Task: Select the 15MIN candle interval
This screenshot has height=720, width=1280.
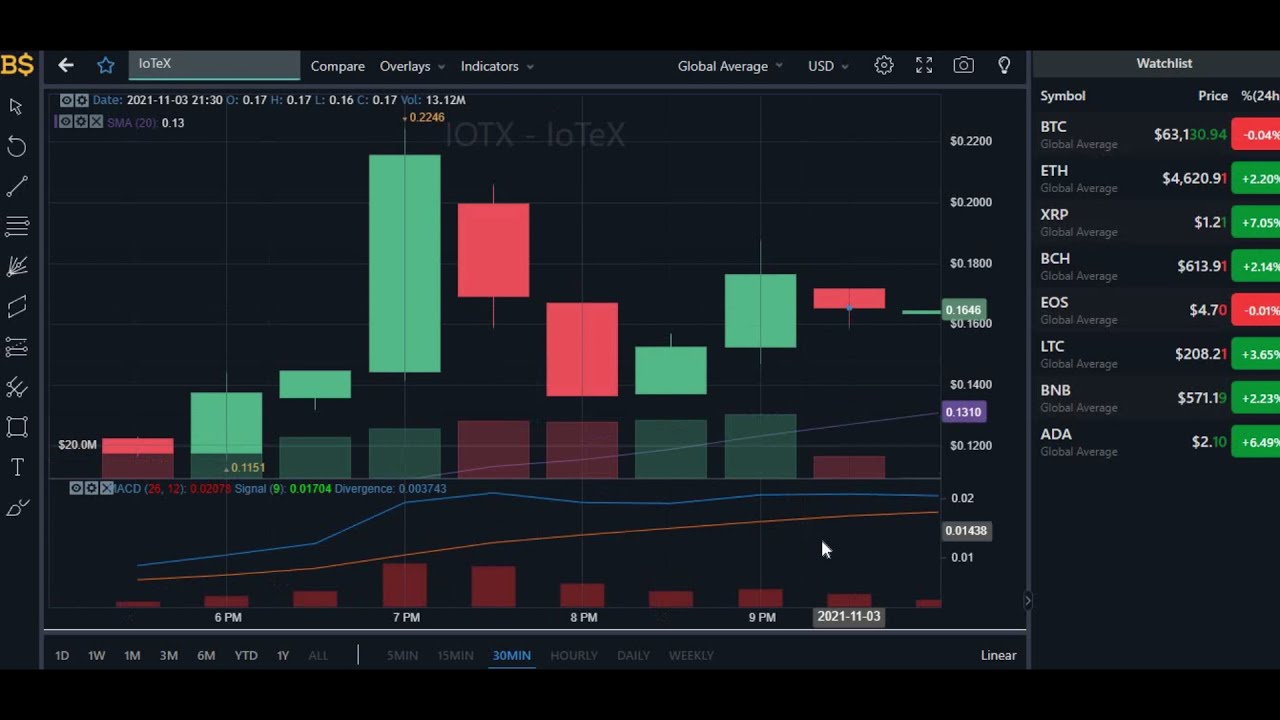Action: coord(455,655)
